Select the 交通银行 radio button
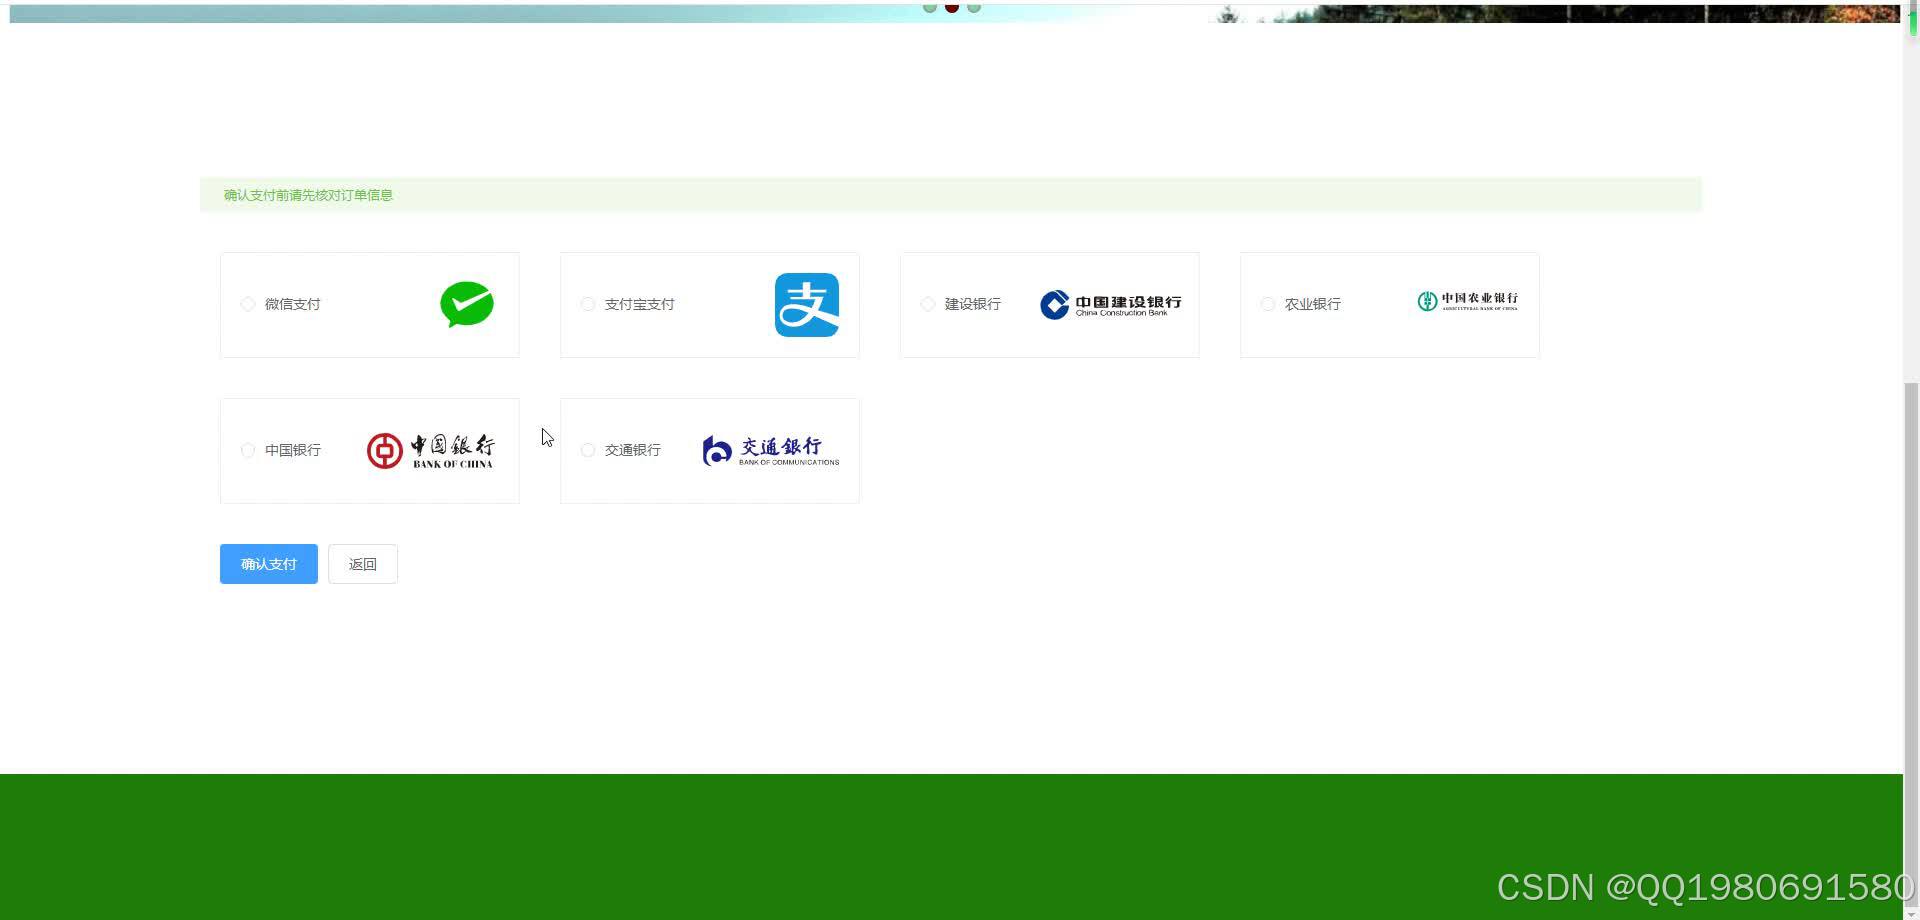This screenshot has width=1920, height=920. click(x=587, y=450)
